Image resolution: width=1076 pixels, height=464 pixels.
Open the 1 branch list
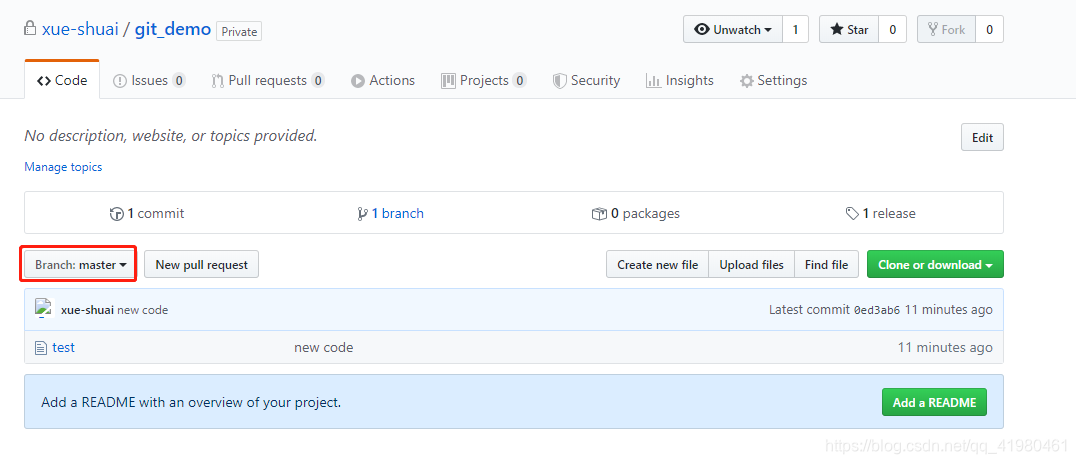(390, 213)
